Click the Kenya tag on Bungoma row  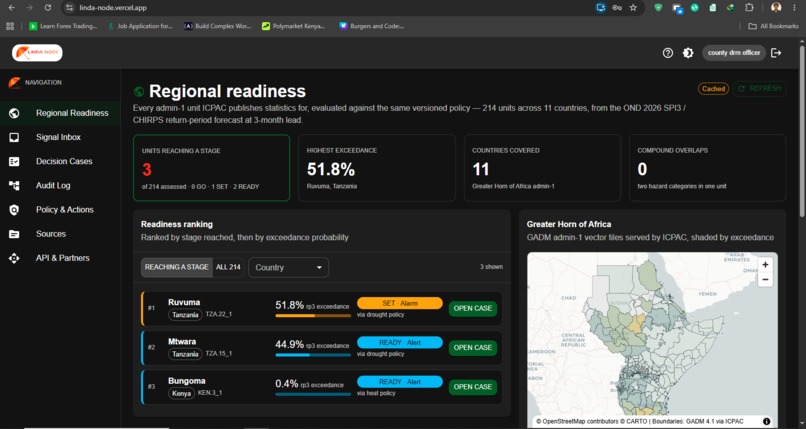click(181, 394)
